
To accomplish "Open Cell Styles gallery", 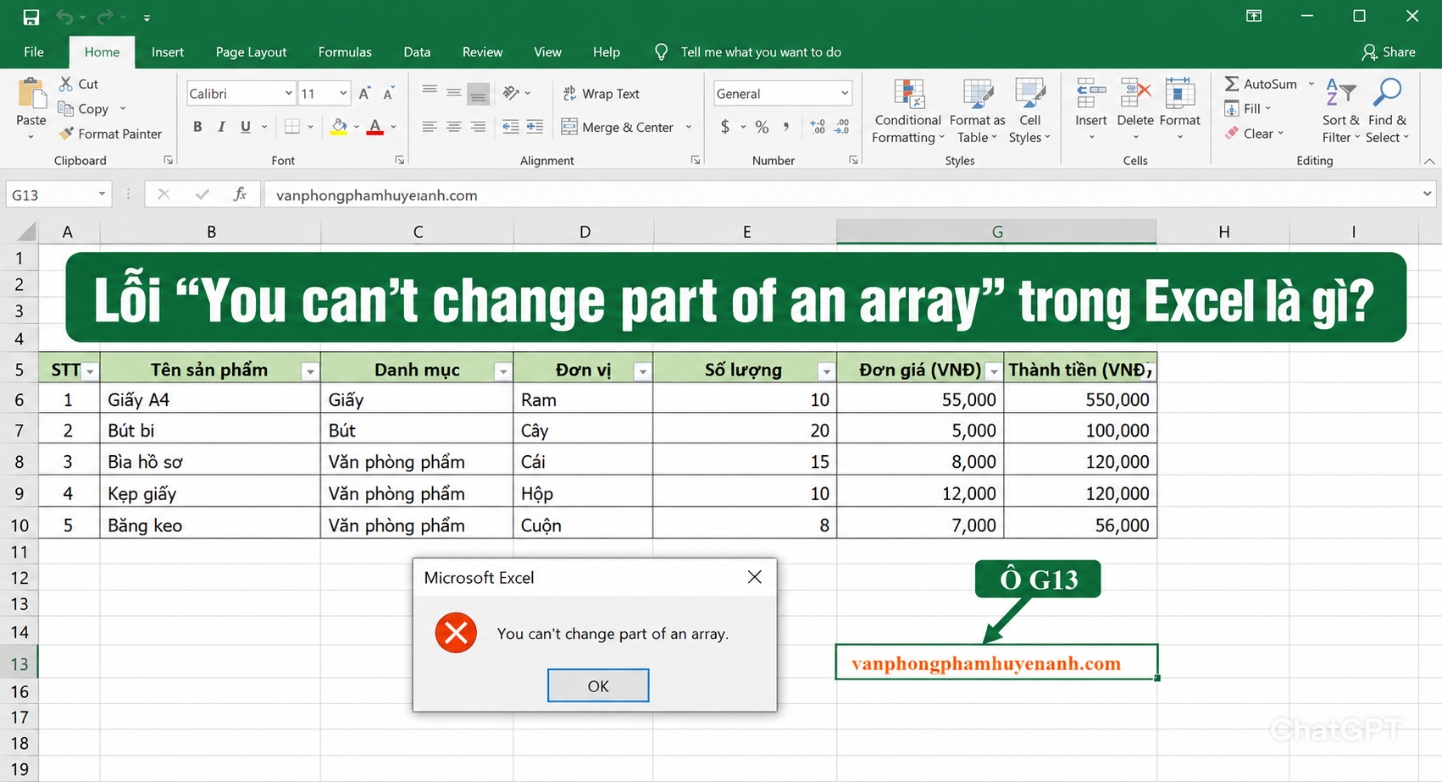I will [1029, 111].
